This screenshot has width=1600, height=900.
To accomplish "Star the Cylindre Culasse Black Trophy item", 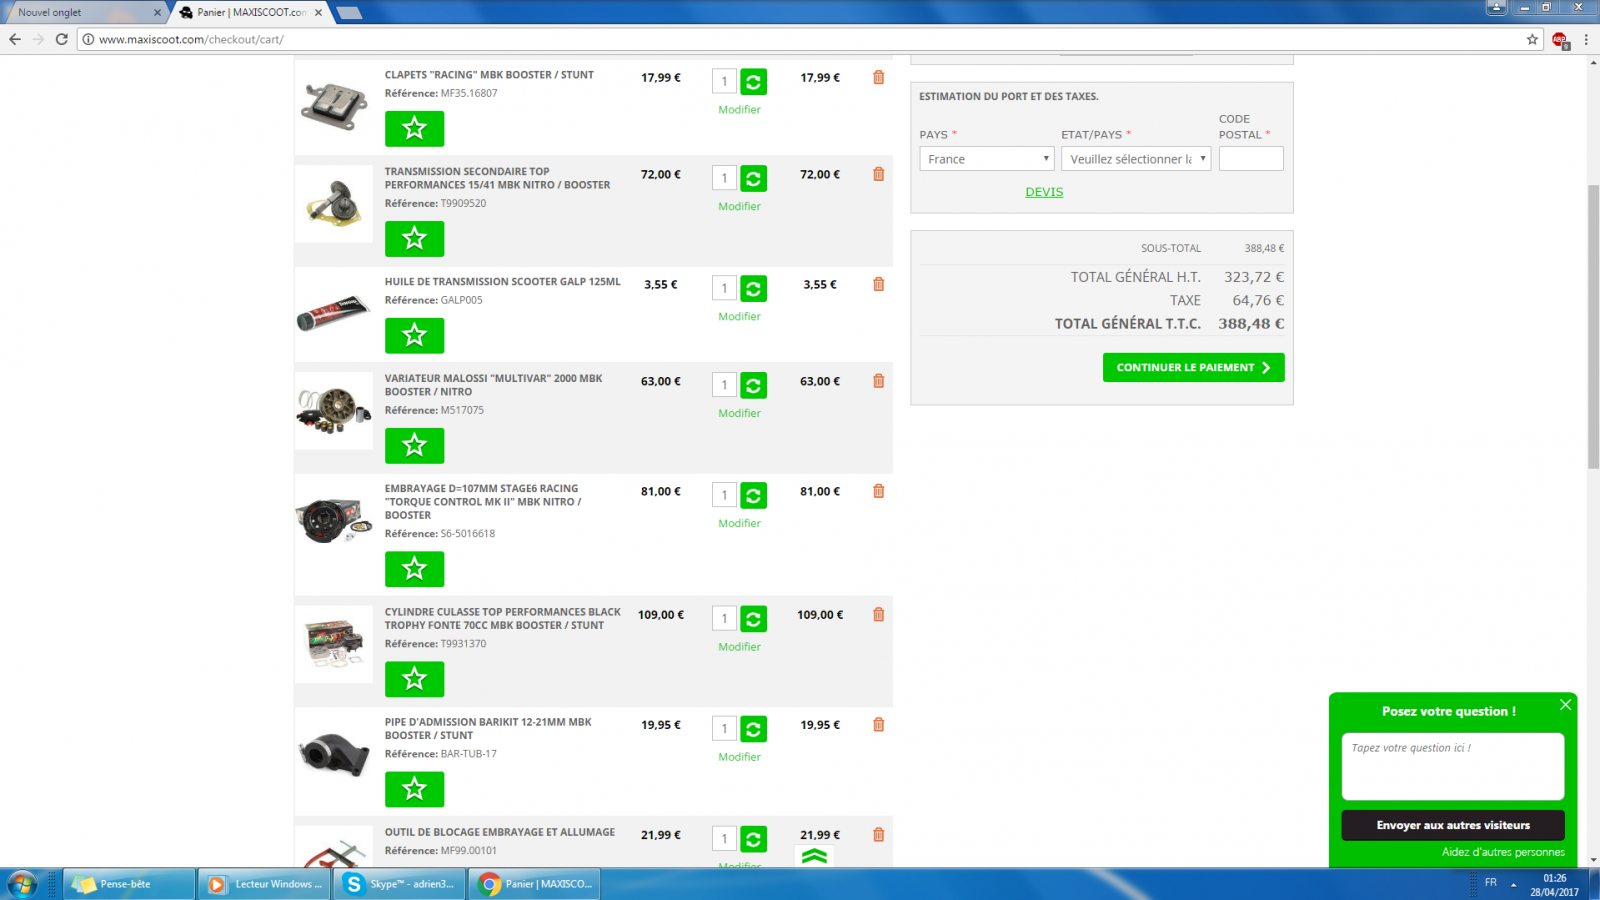I will pyautogui.click(x=414, y=679).
